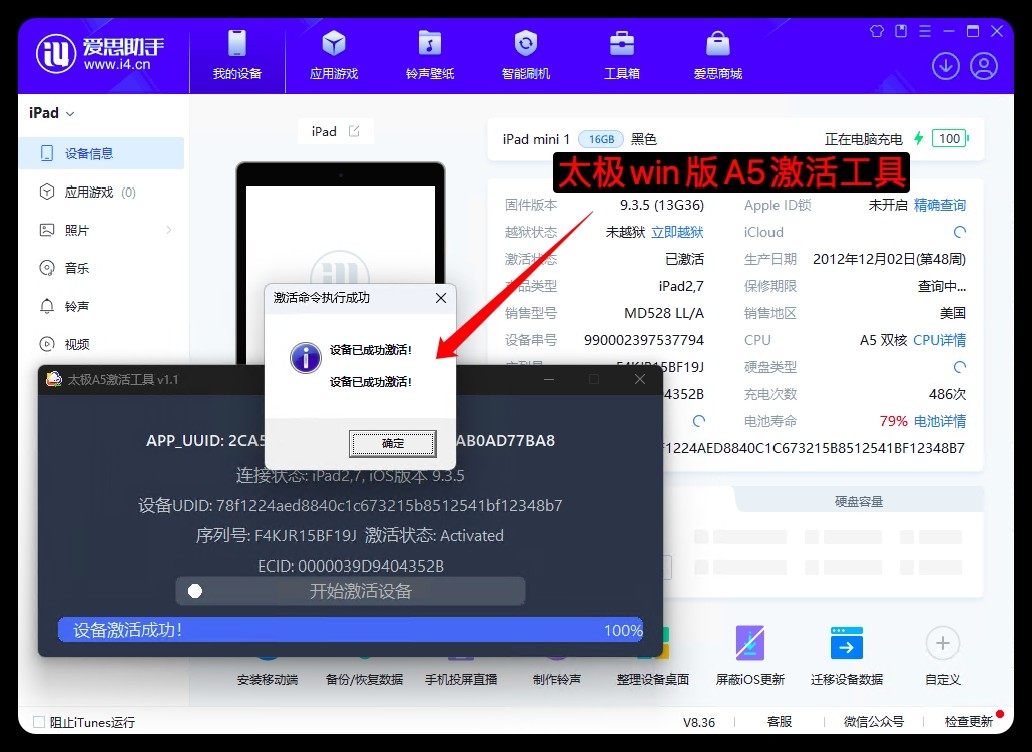Click the 铃声 sidebar bell icon
1032x752 pixels.
point(47,307)
